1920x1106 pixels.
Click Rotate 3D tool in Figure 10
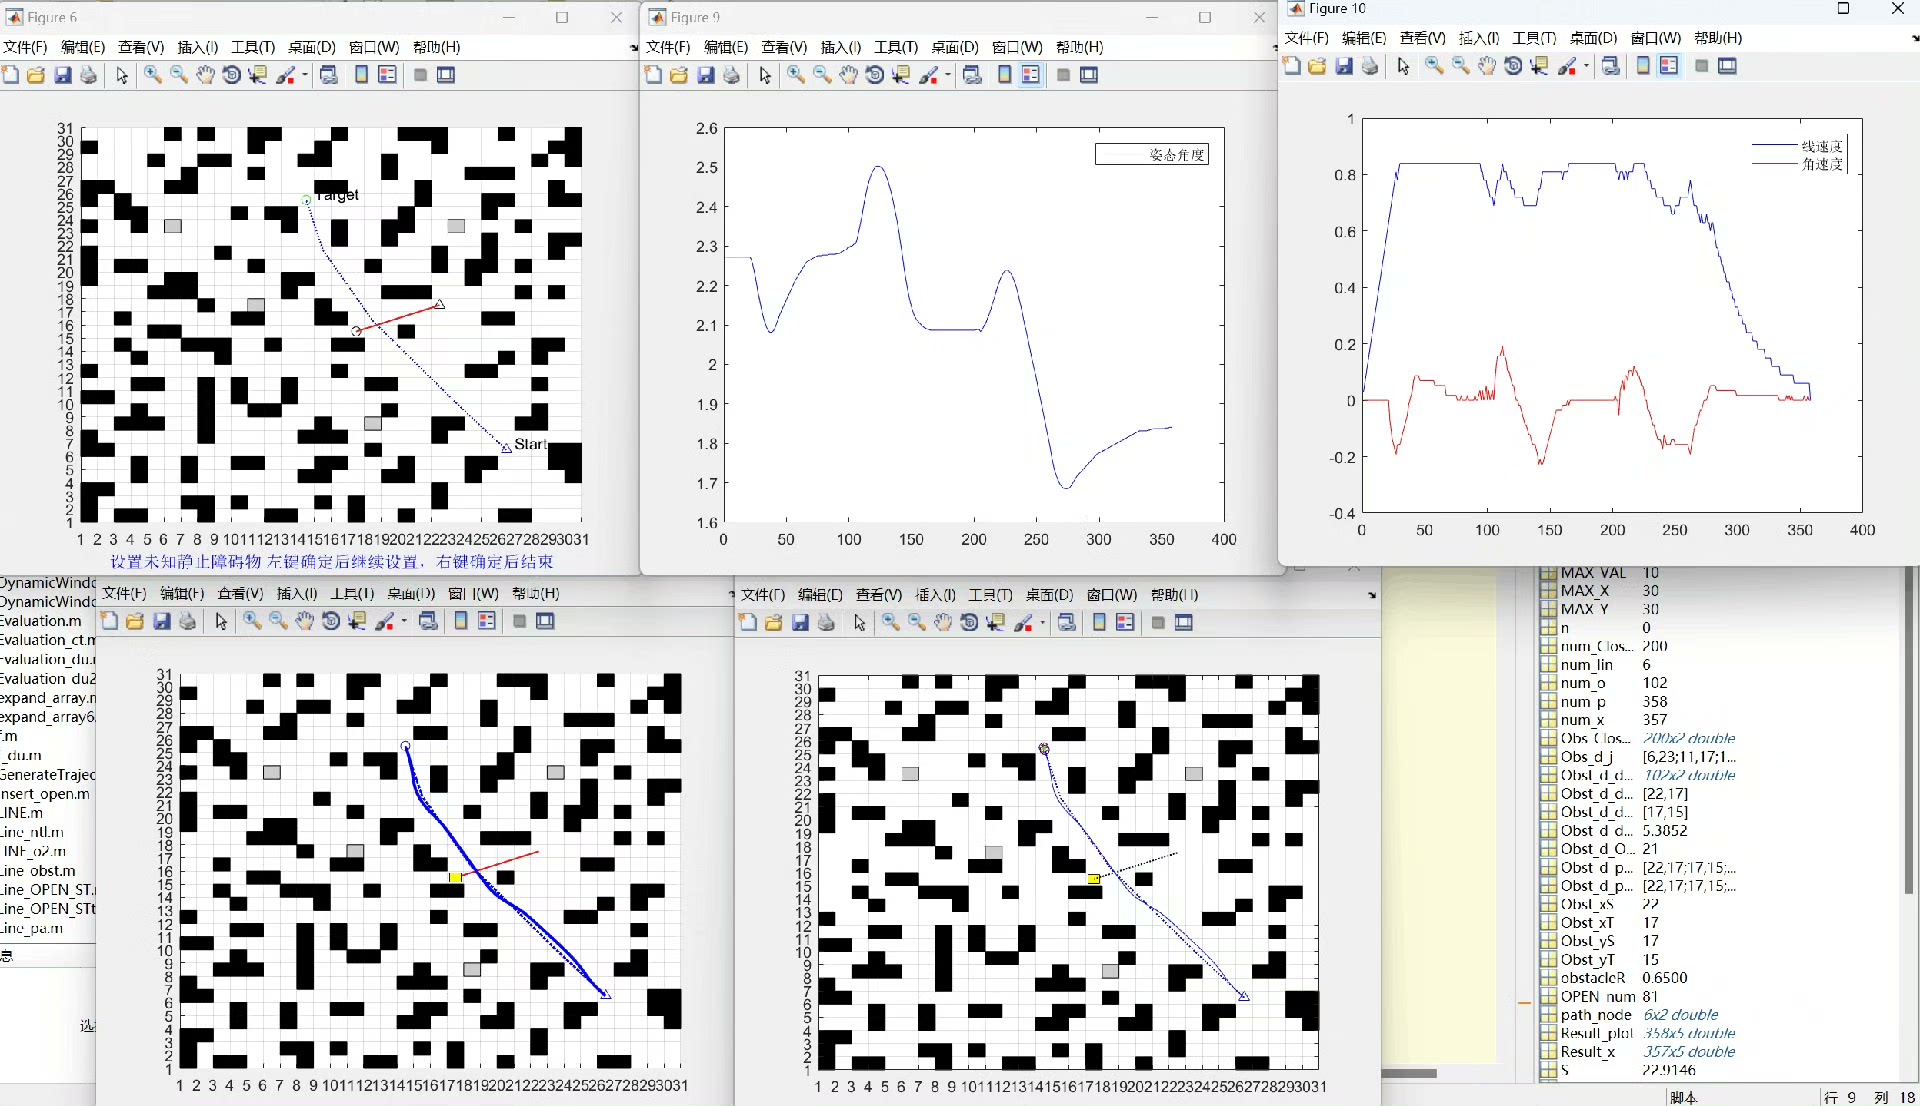coord(1513,66)
